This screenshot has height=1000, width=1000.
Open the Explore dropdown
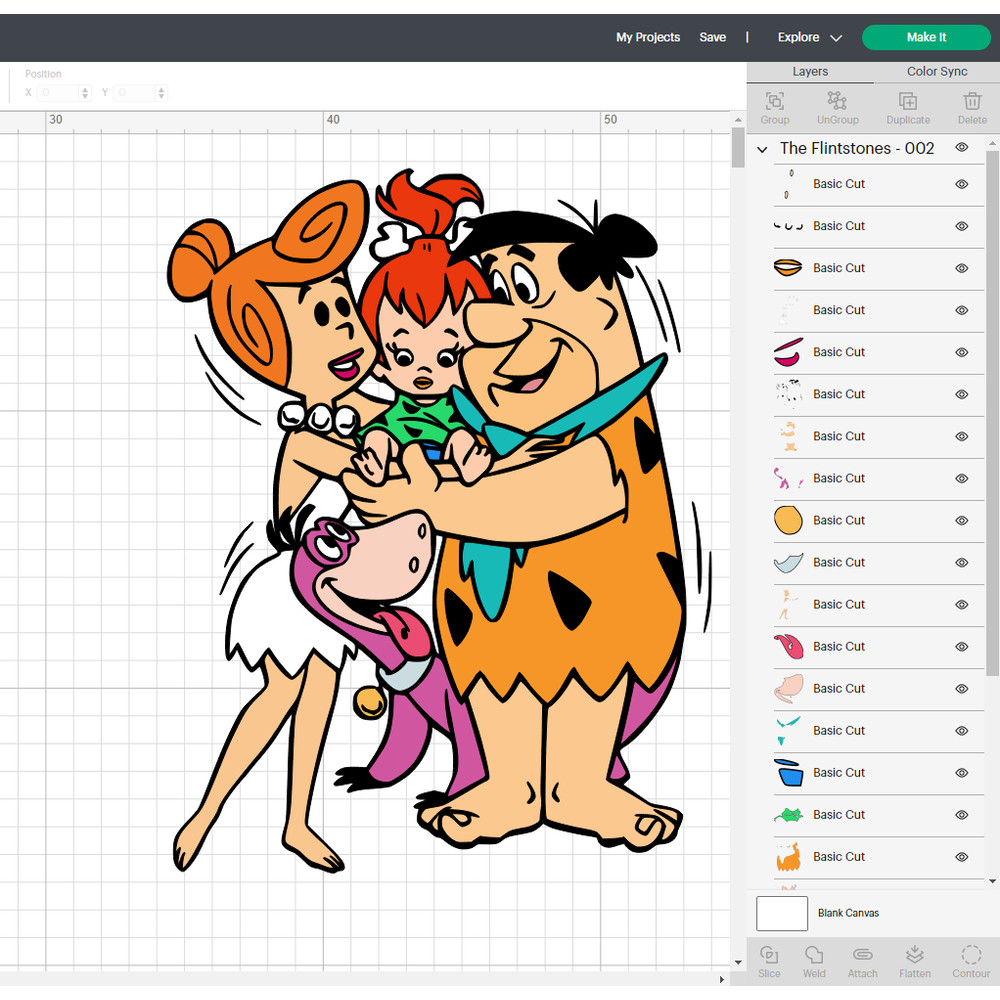810,37
